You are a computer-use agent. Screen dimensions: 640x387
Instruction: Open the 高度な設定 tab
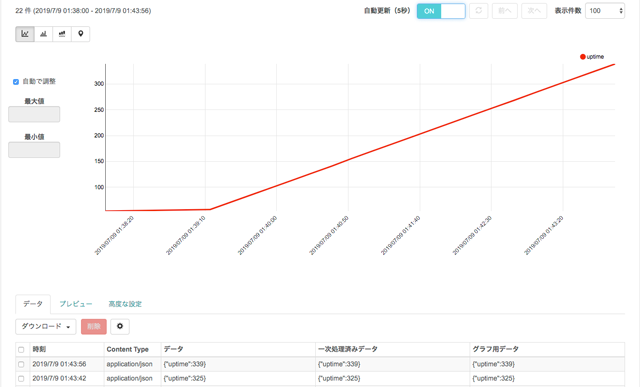click(x=125, y=304)
